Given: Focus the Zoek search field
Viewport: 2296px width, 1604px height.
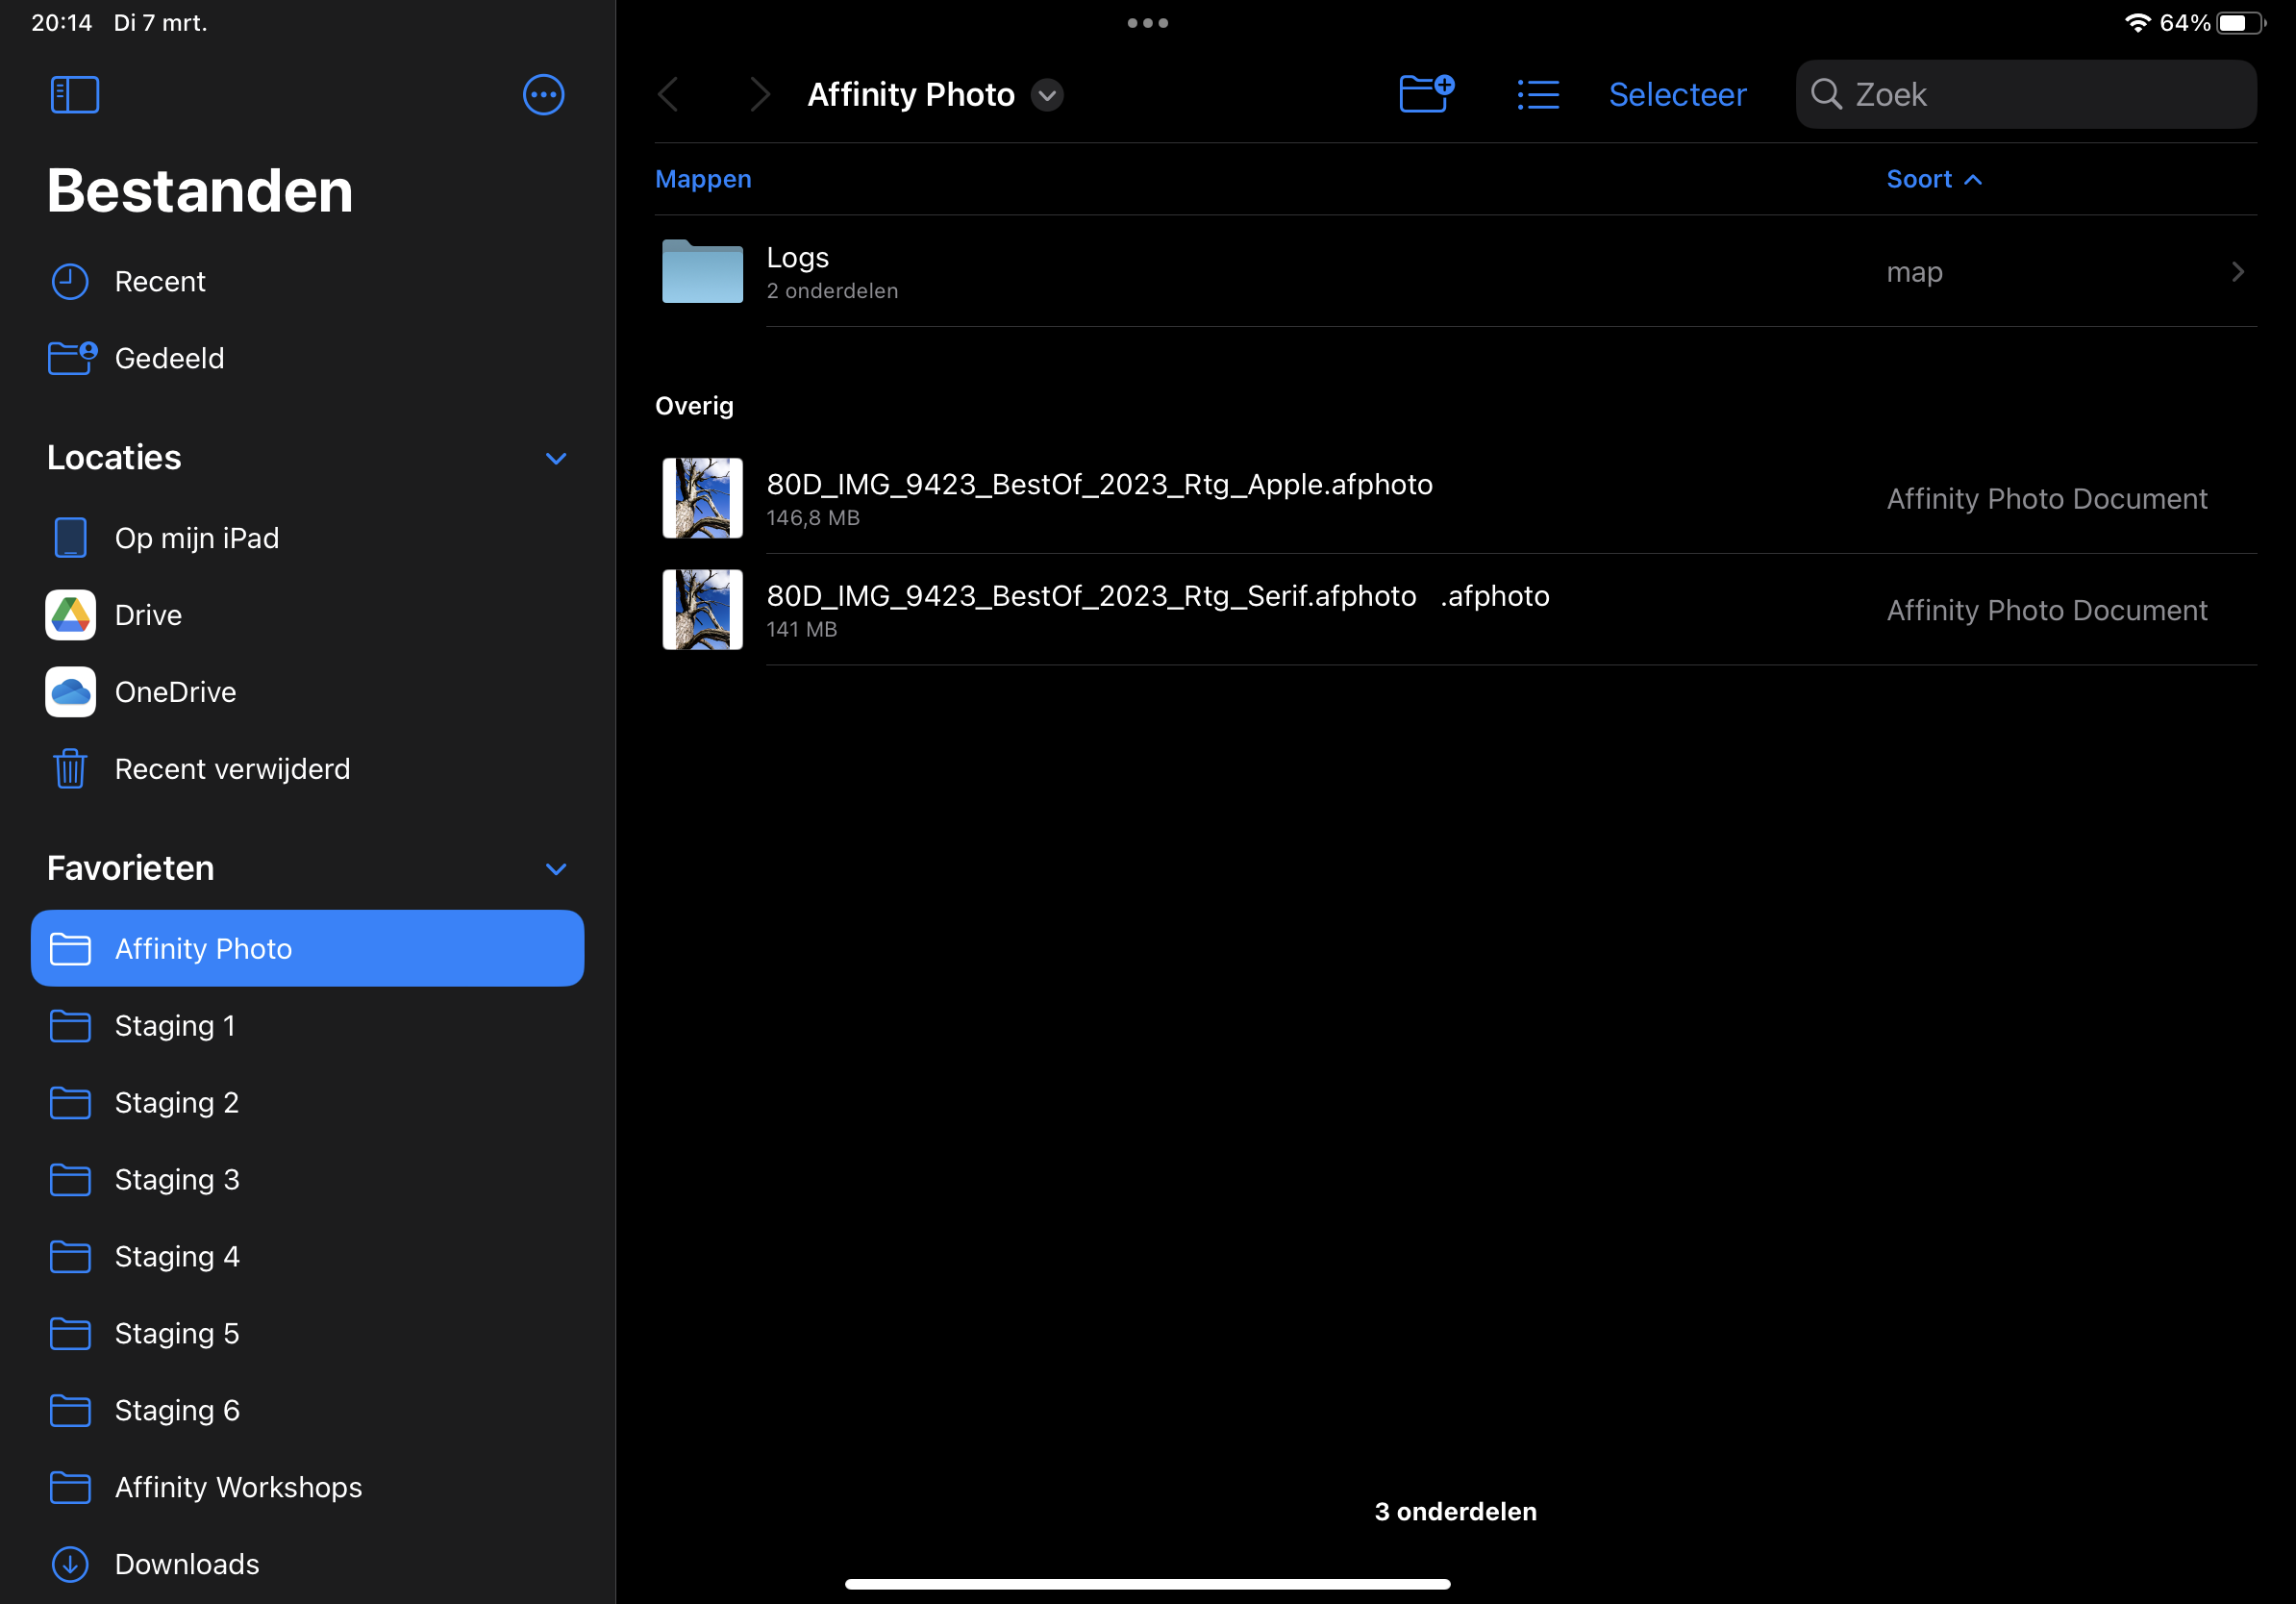Looking at the screenshot, I should pyautogui.click(x=2025, y=95).
